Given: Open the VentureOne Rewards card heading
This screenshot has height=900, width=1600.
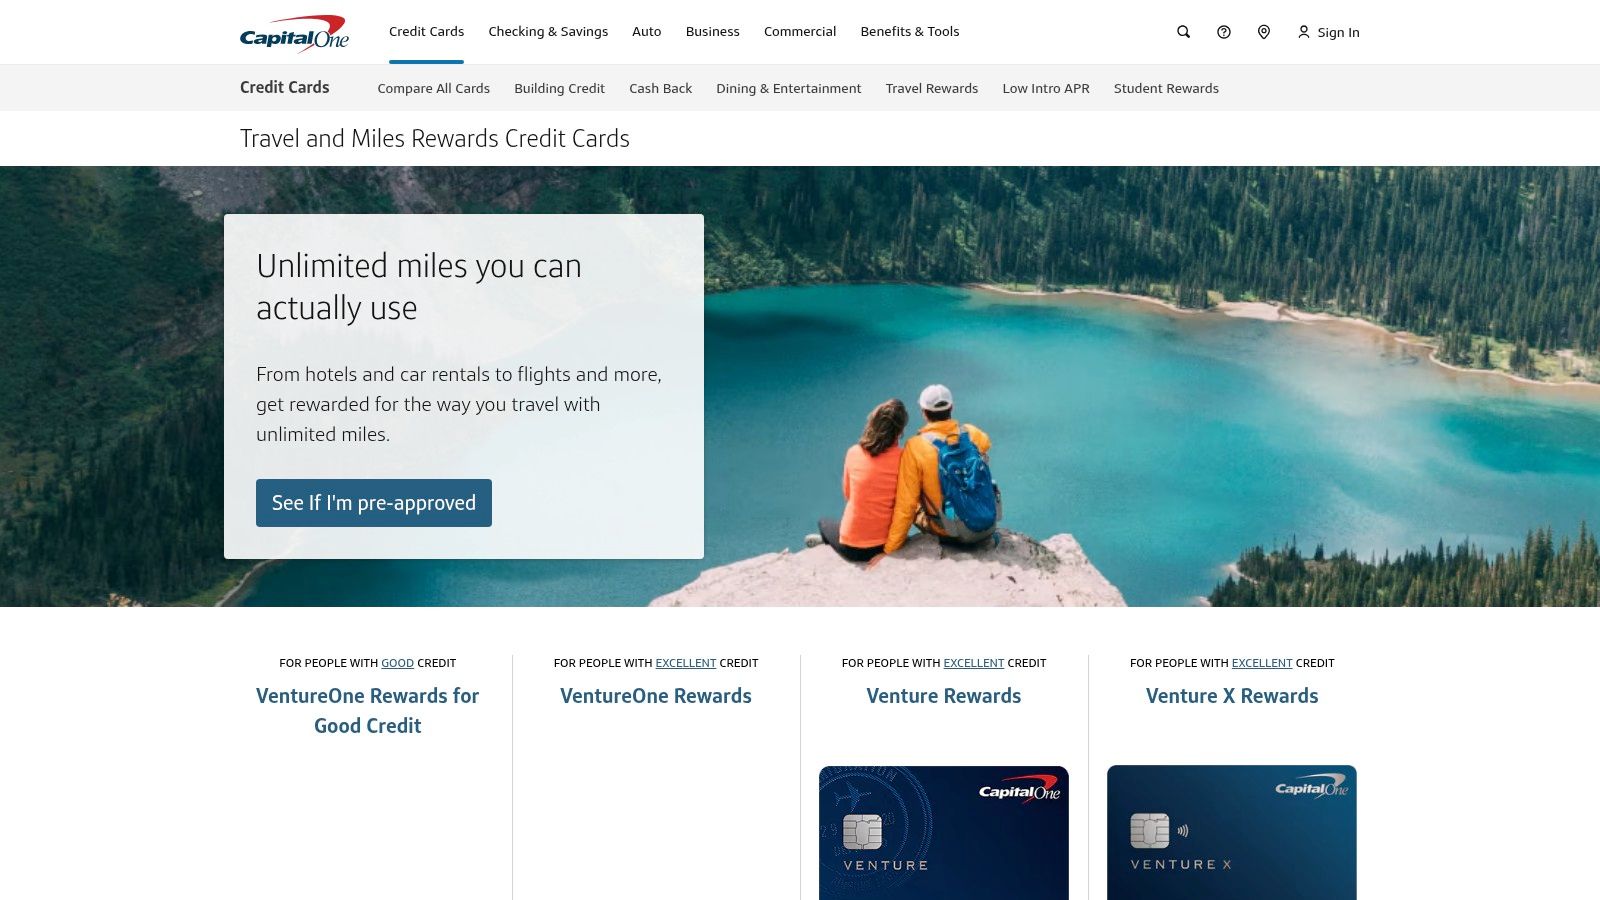Looking at the screenshot, I should point(656,695).
